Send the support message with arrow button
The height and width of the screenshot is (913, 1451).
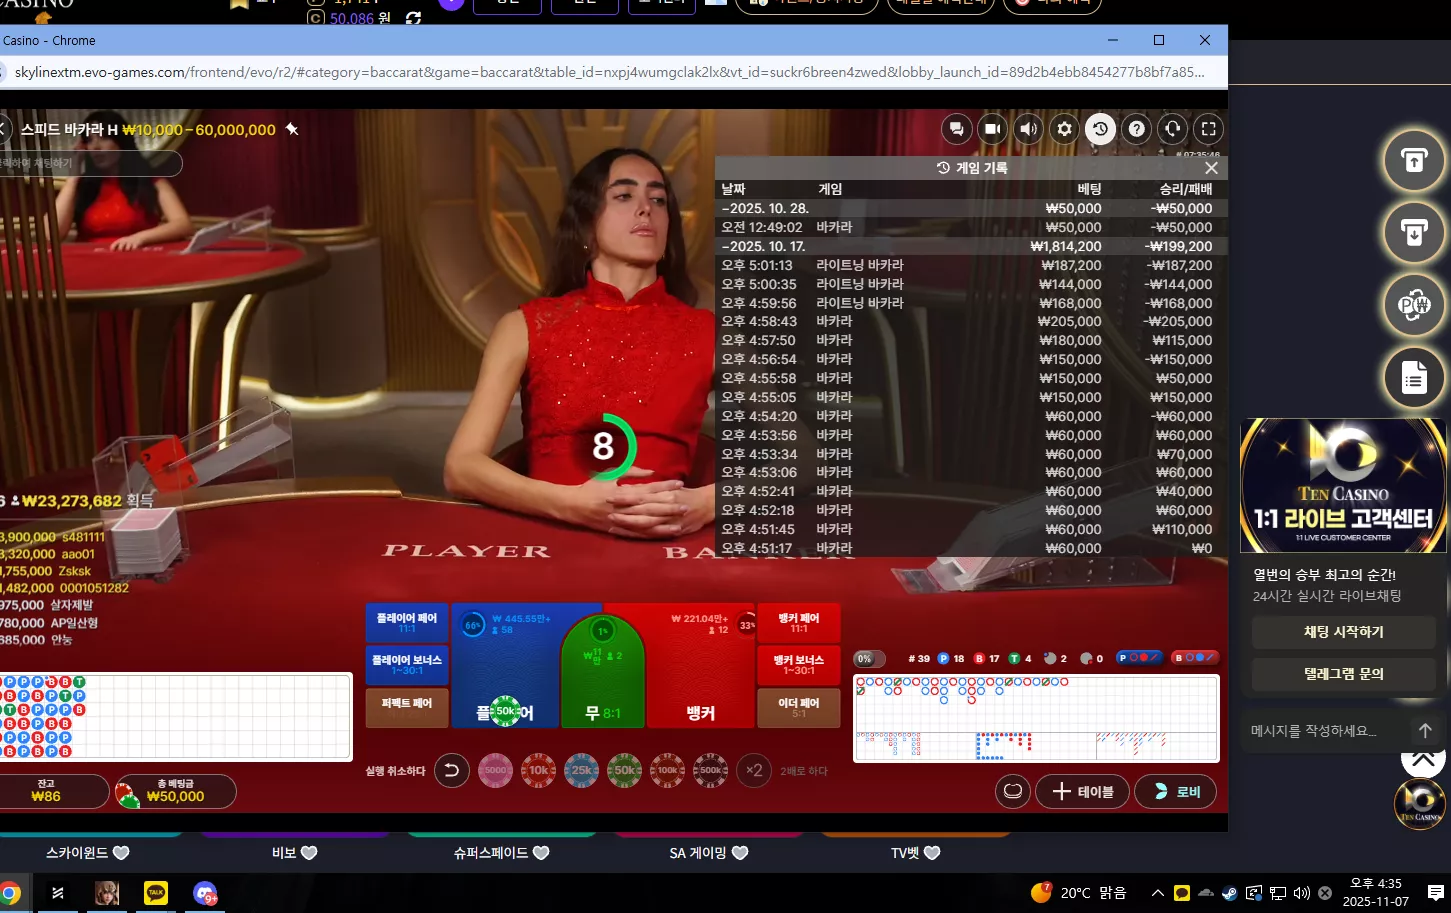(x=1425, y=731)
